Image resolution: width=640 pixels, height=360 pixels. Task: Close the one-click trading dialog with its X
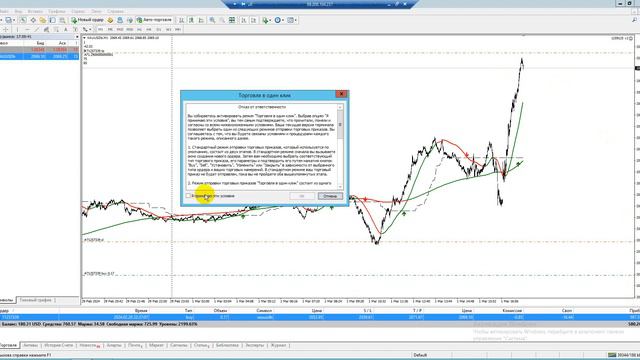(341, 94)
